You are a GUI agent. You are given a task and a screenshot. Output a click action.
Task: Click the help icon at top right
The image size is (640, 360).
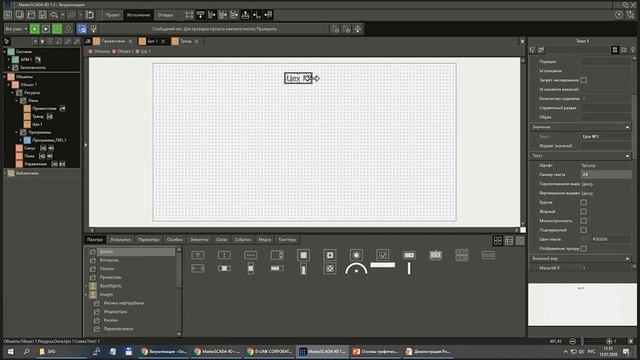pyautogui.click(x=619, y=15)
